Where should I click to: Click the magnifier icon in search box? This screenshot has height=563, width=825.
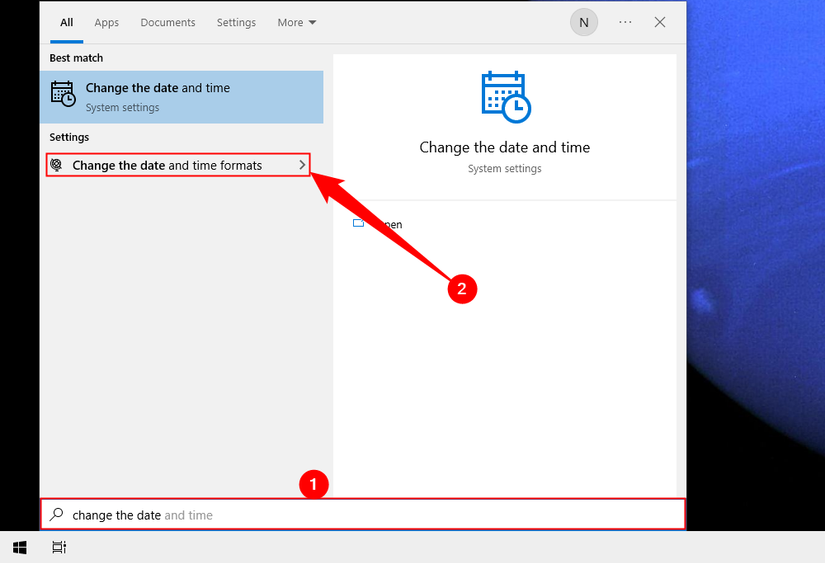coord(57,515)
